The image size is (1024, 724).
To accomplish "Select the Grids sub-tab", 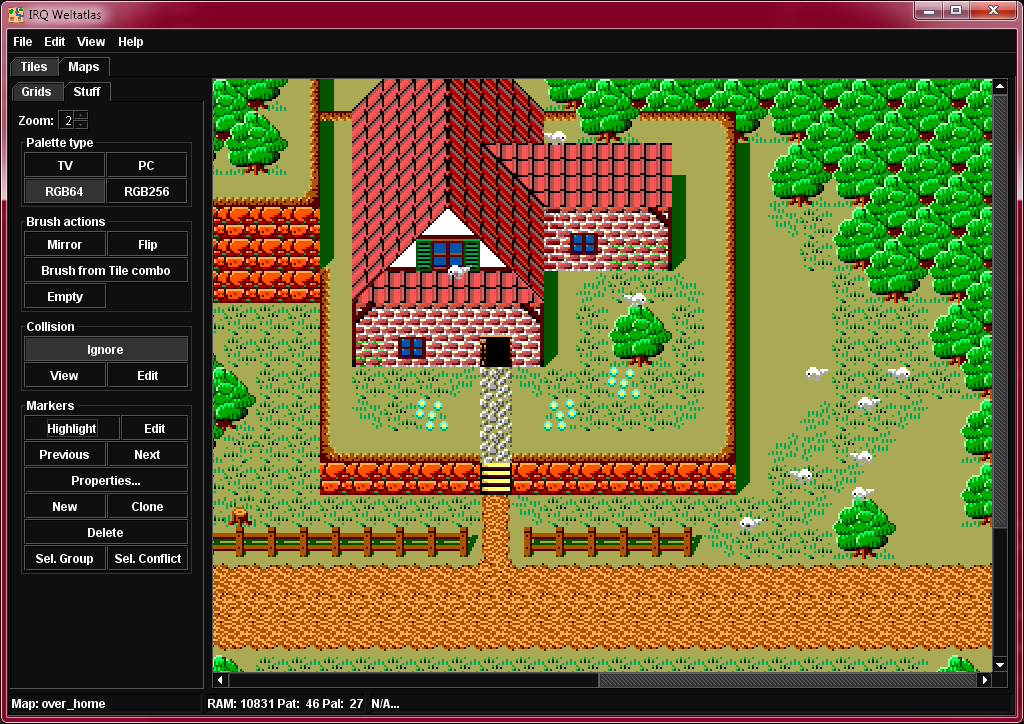I will (x=36, y=91).
